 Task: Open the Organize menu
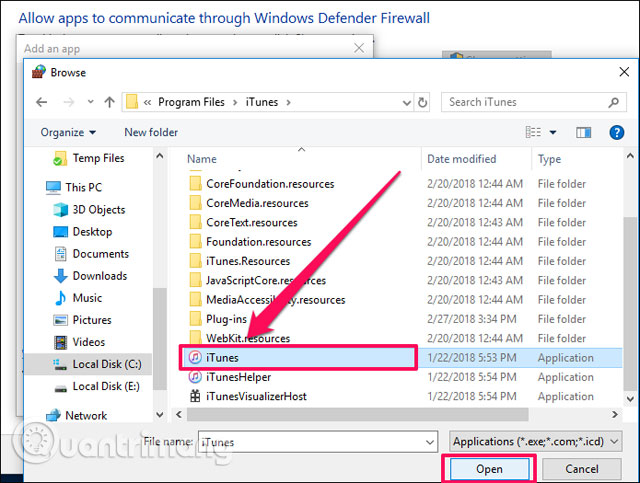(x=68, y=132)
